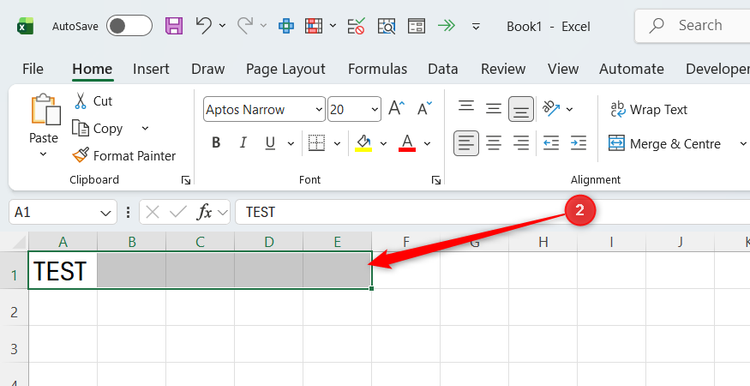The image size is (750, 386).
Task: Increase font size with larger A icon
Action: [397, 109]
